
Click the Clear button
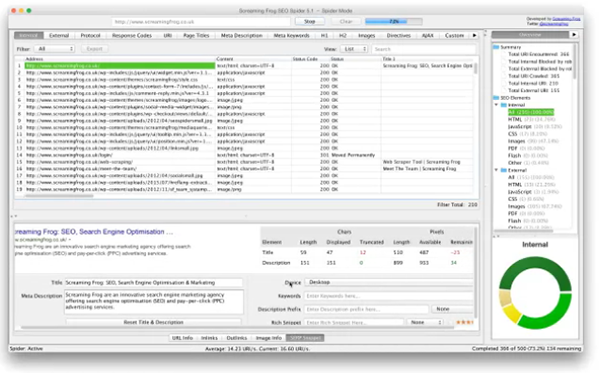coord(346,21)
